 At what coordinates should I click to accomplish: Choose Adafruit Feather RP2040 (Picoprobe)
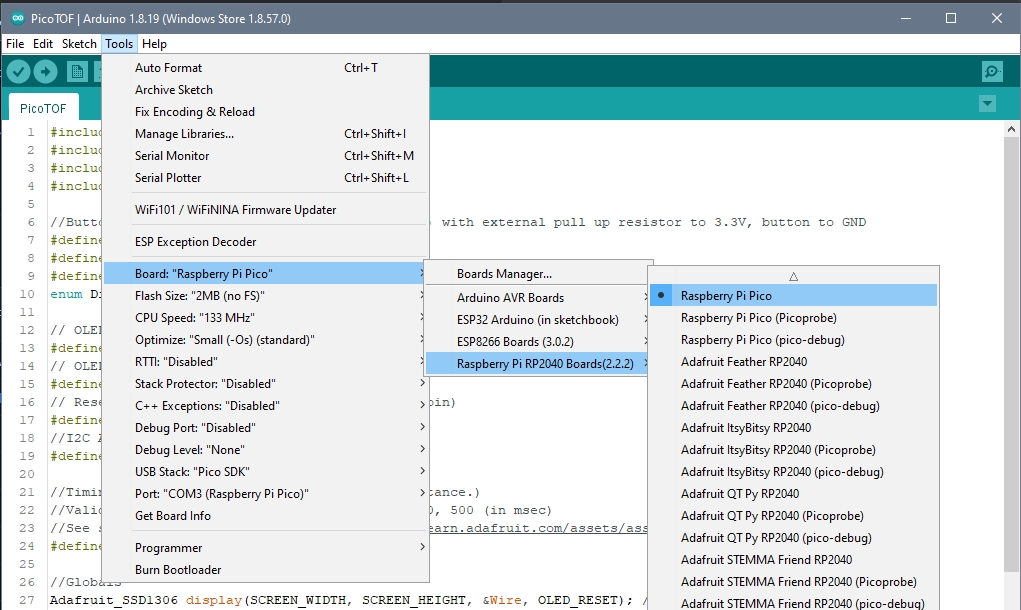click(794, 384)
